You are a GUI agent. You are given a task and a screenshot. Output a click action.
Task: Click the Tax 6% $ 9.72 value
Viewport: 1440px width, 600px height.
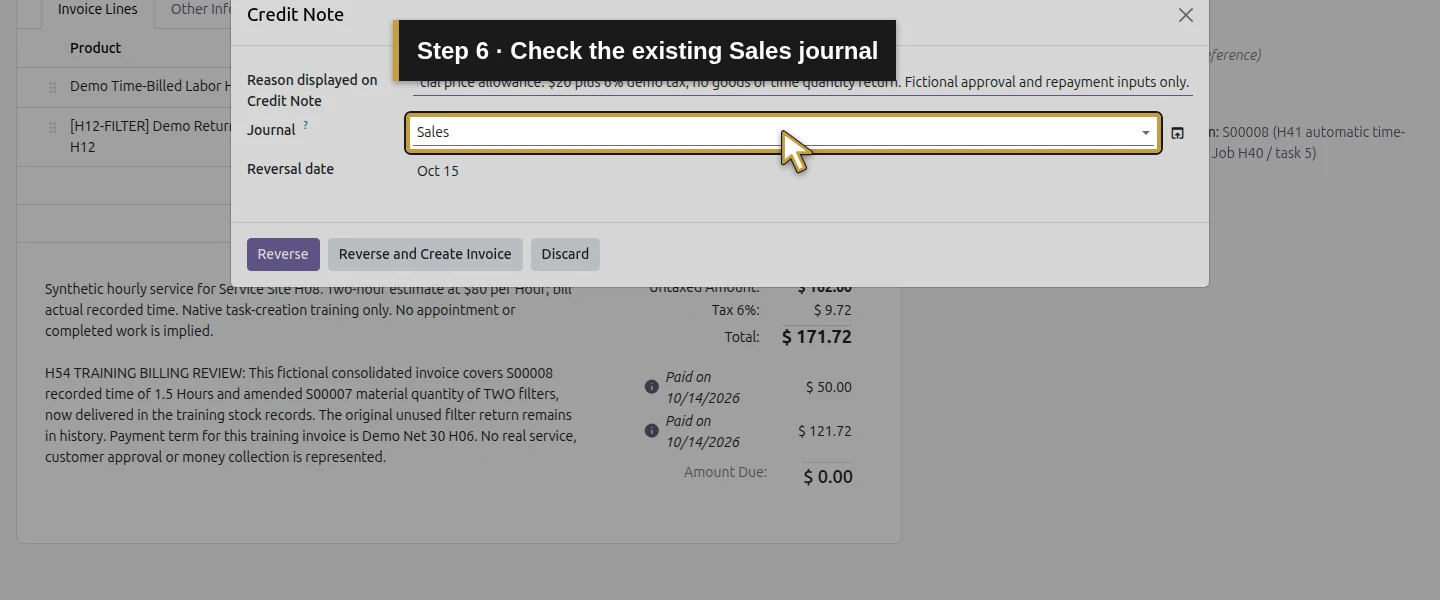tap(833, 310)
